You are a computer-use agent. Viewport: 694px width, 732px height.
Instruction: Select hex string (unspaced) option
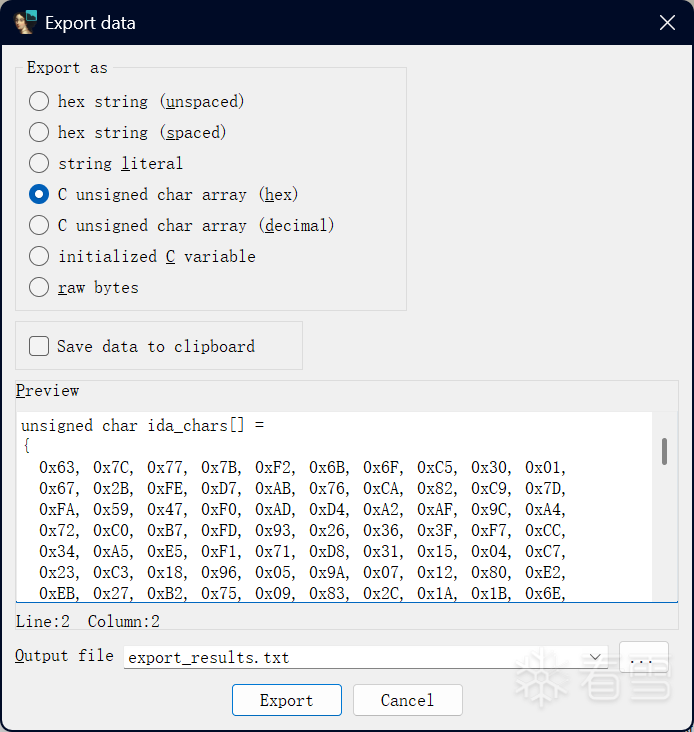tap(39, 101)
